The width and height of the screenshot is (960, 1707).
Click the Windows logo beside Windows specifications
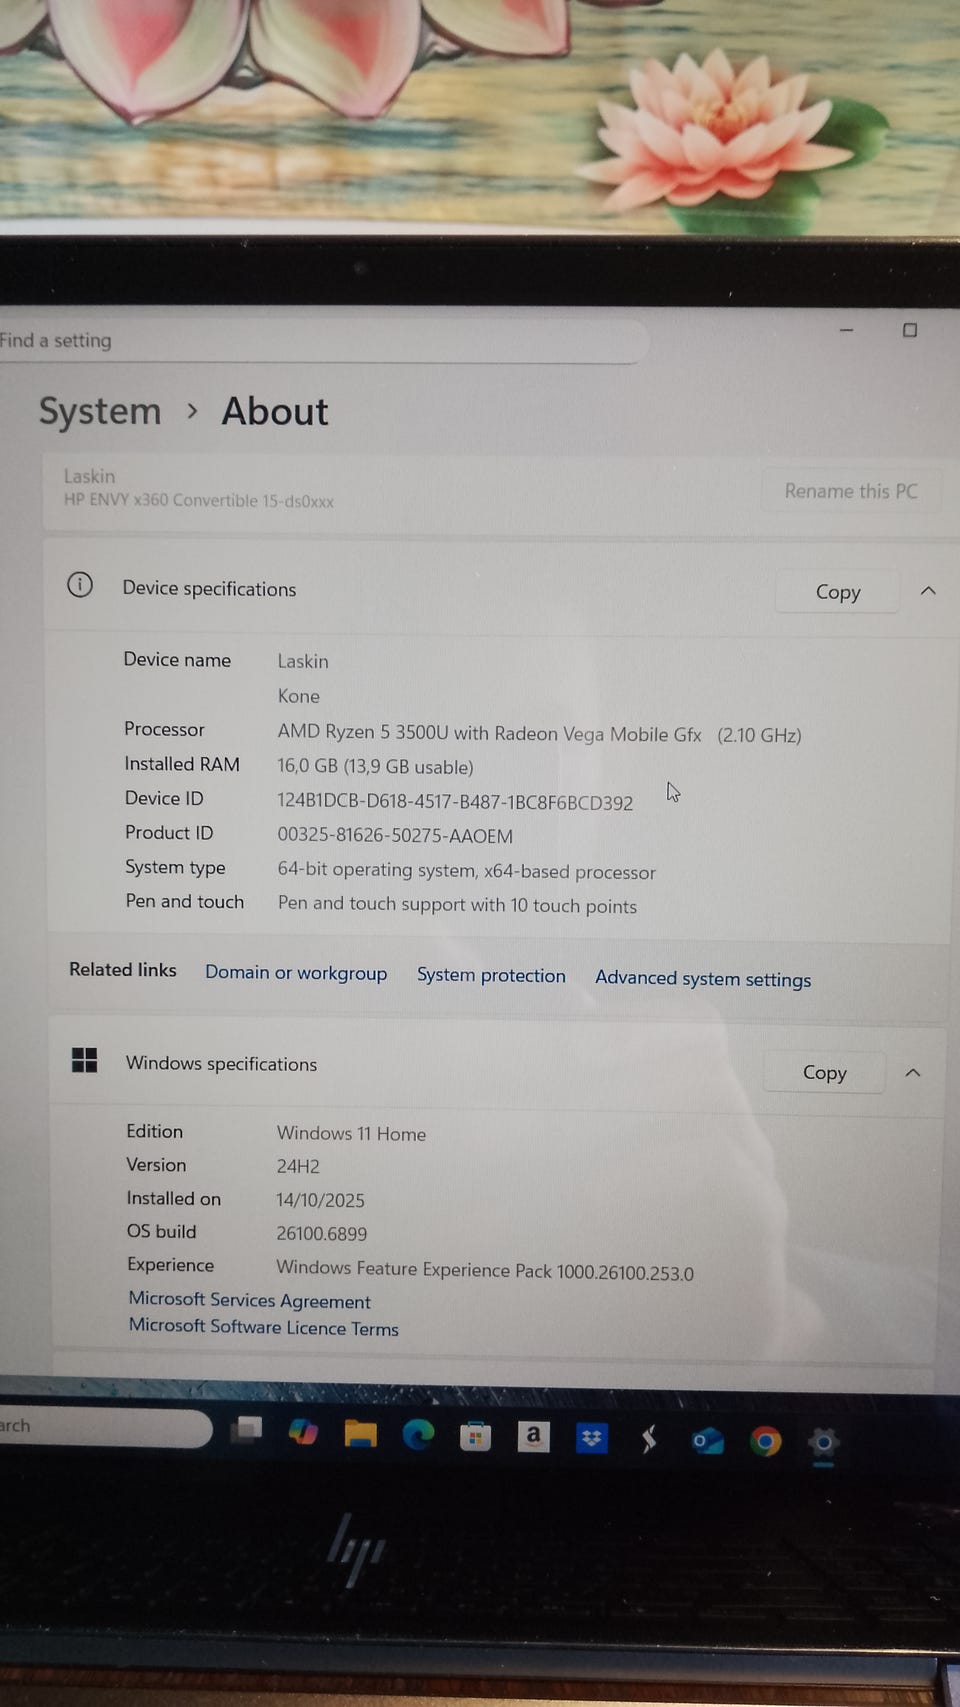[85, 1060]
